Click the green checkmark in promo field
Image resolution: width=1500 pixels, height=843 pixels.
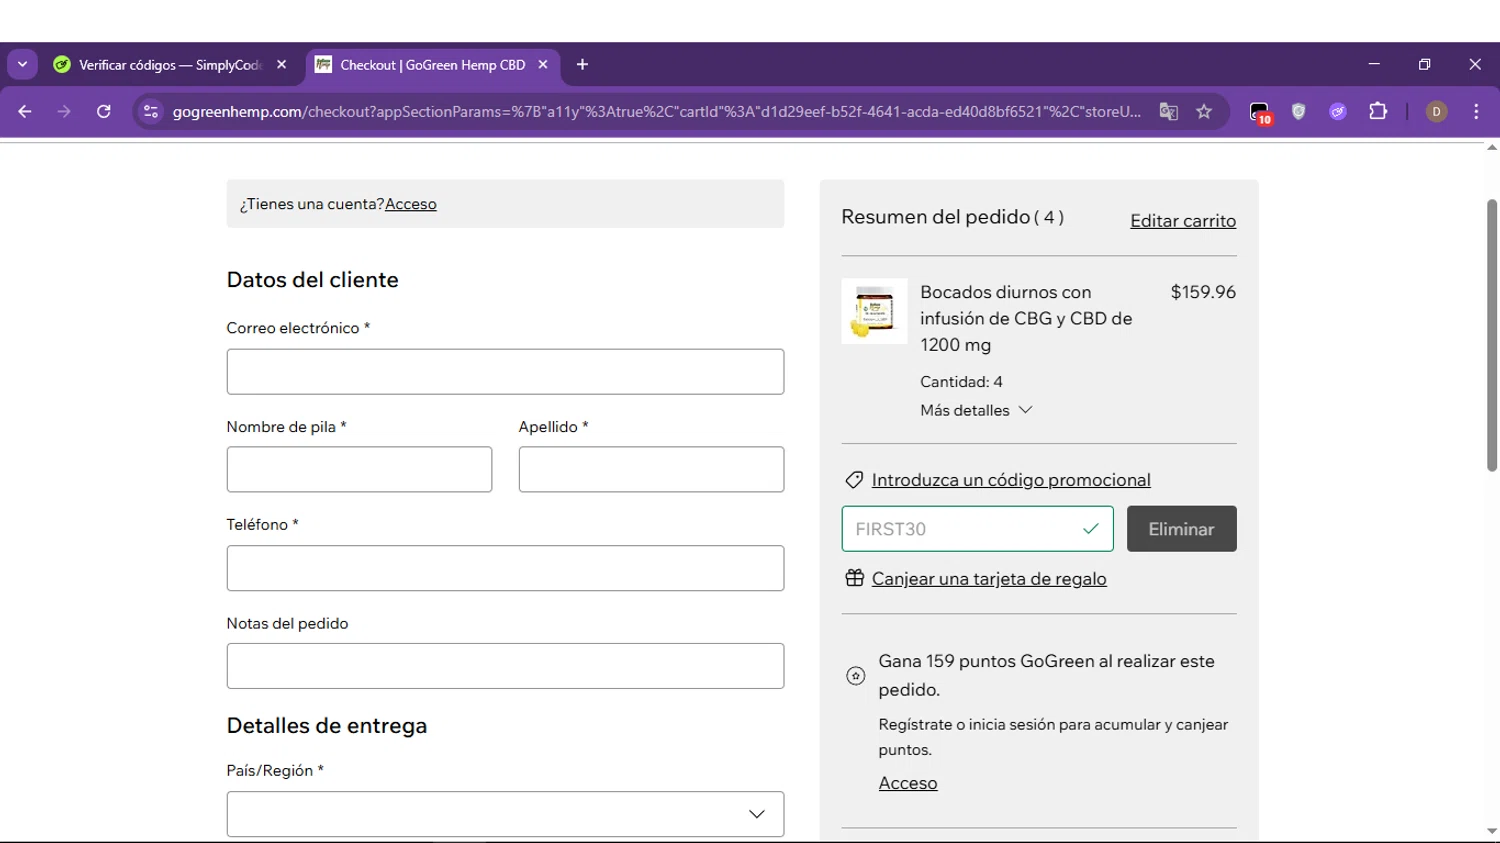point(1091,529)
